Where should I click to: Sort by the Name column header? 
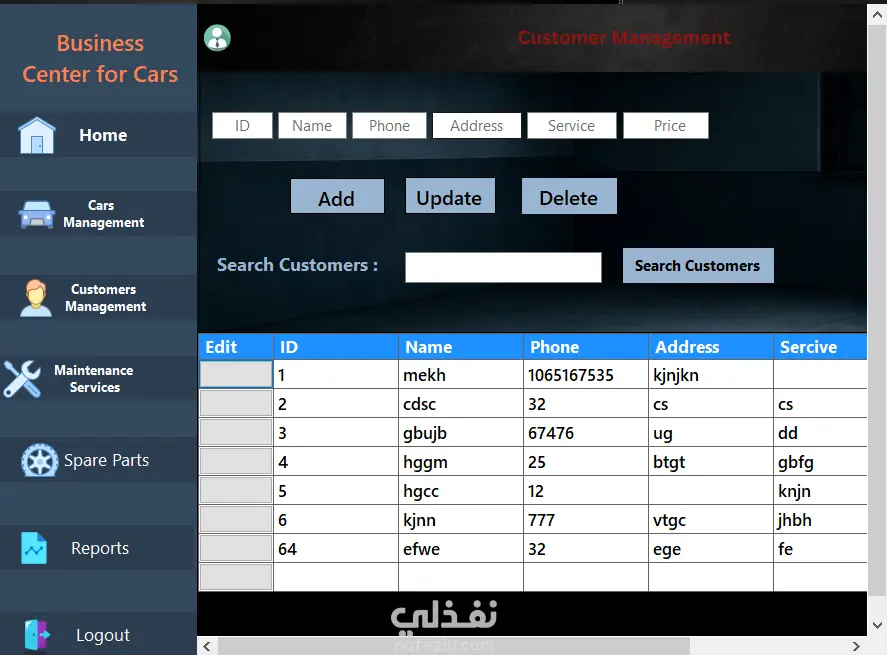tap(461, 347)
